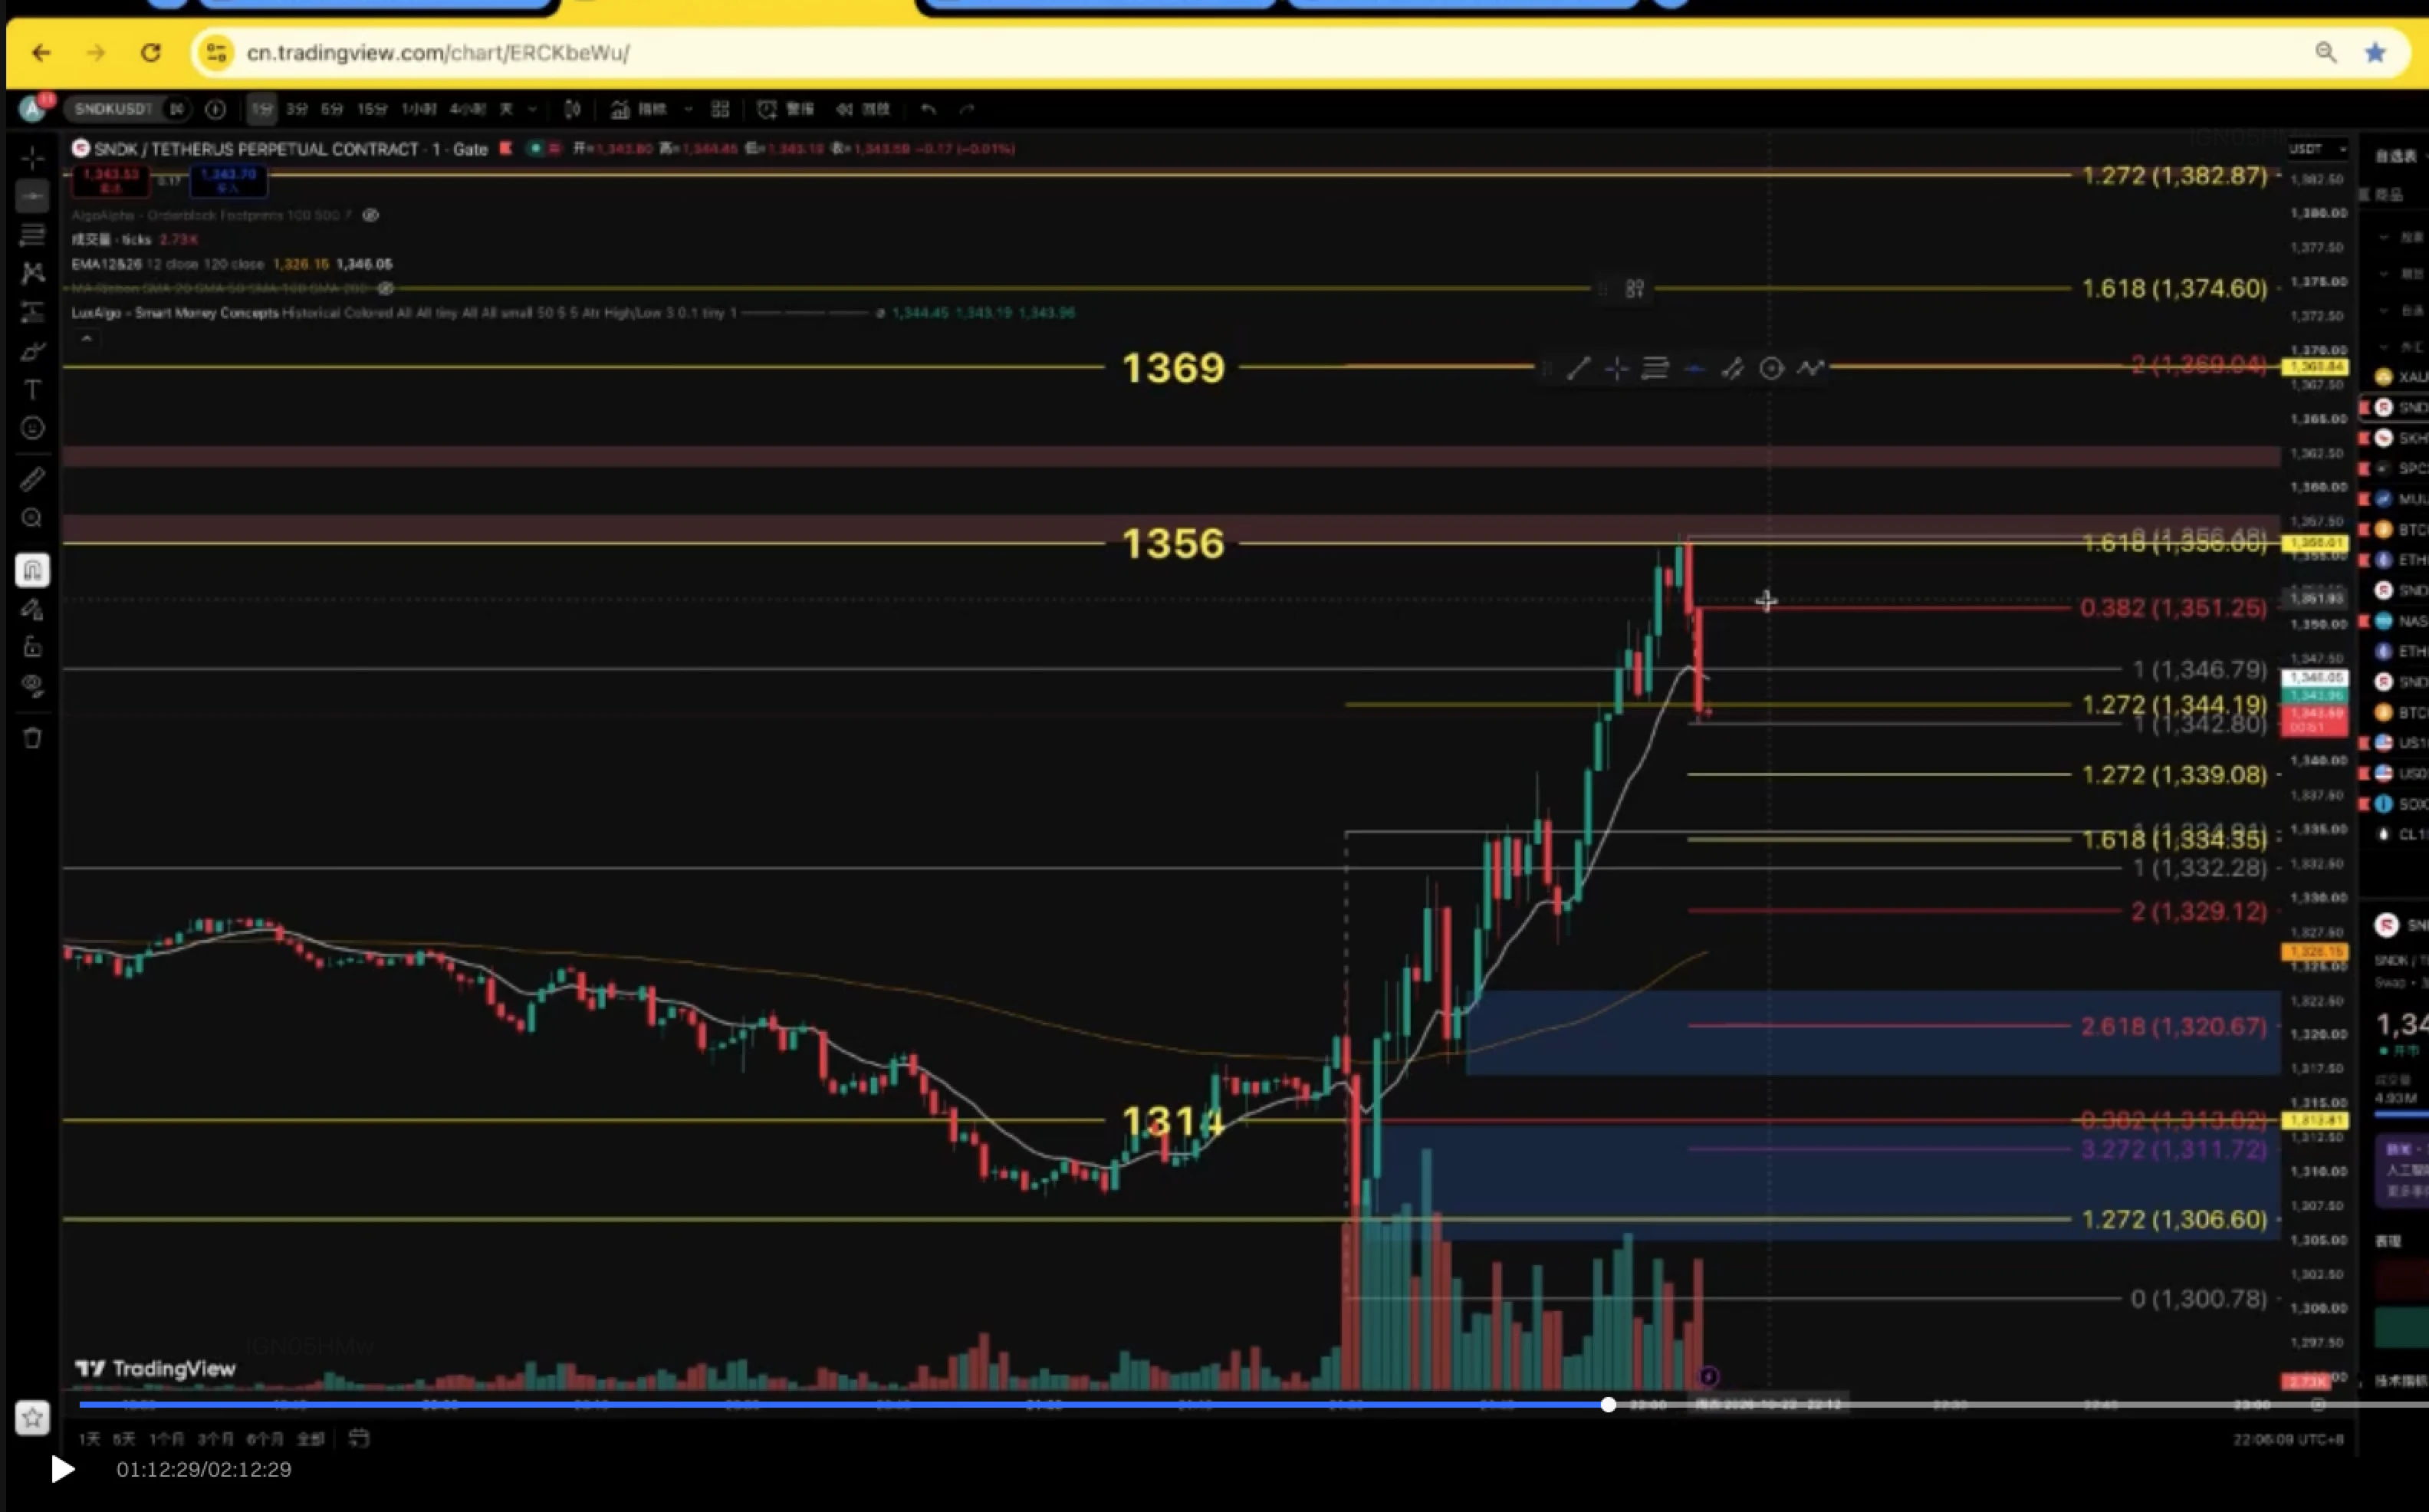Switch to the 1小时 timeframe
Image resolution: width=2429 pixels, height=1512 pixels.
(x=418, y=109)
